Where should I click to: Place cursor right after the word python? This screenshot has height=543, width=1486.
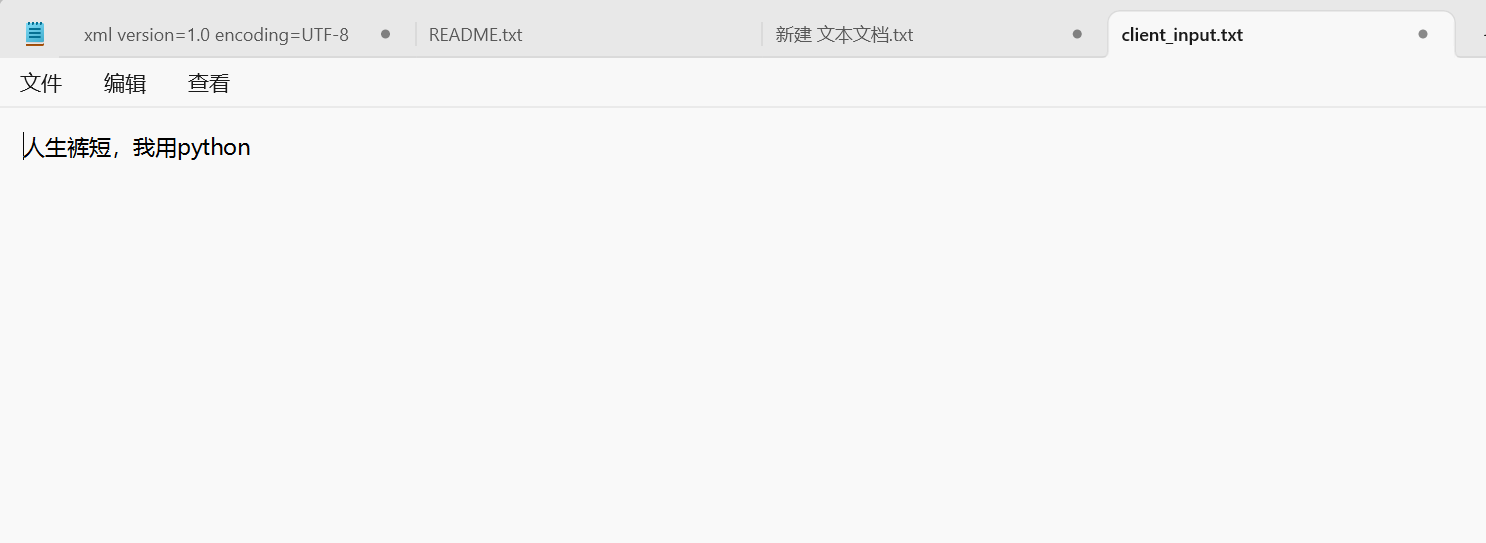coord(252,148)
